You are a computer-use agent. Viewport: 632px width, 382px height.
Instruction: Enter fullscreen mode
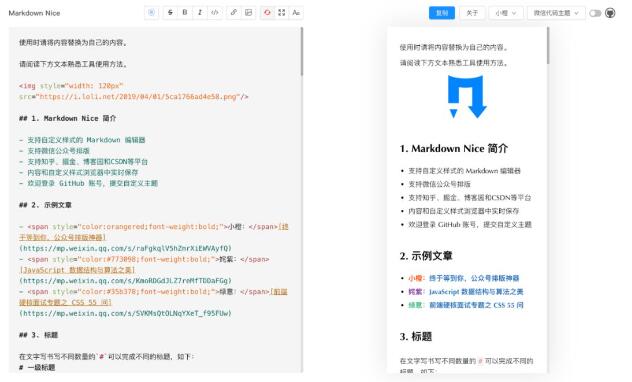click(x=282, y=12)
